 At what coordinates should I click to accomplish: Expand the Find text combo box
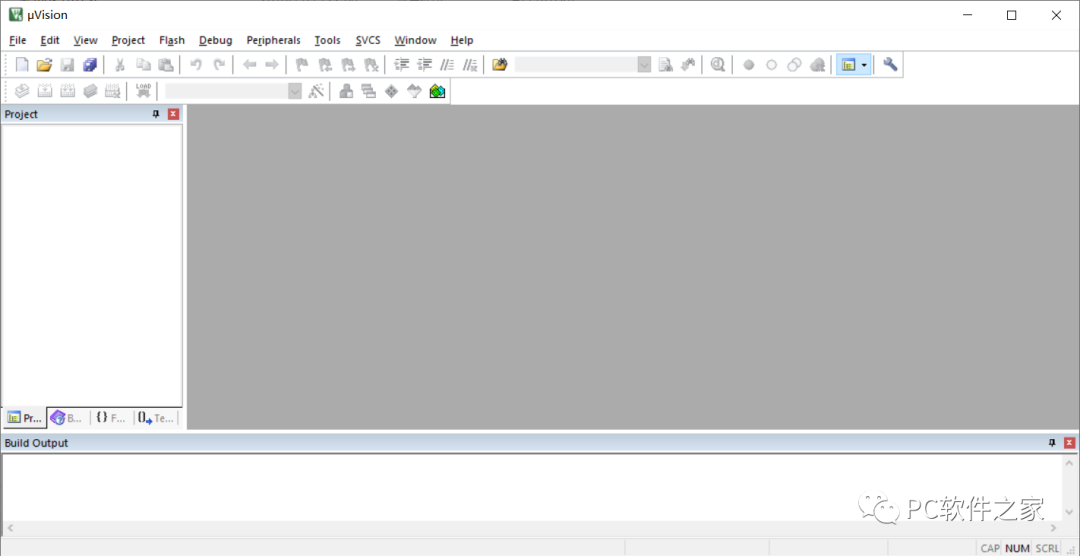point(644,65)
